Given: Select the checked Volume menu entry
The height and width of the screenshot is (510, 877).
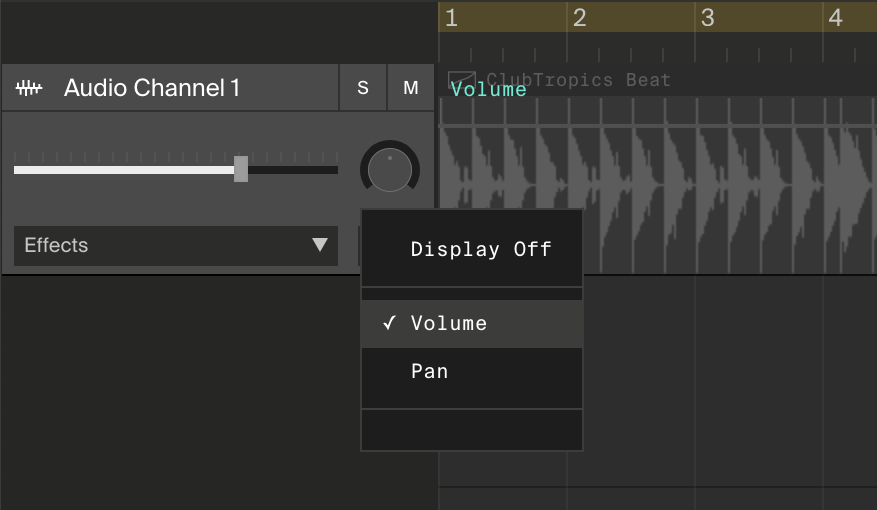Looking at the screenshot, I should click(472, 324).
